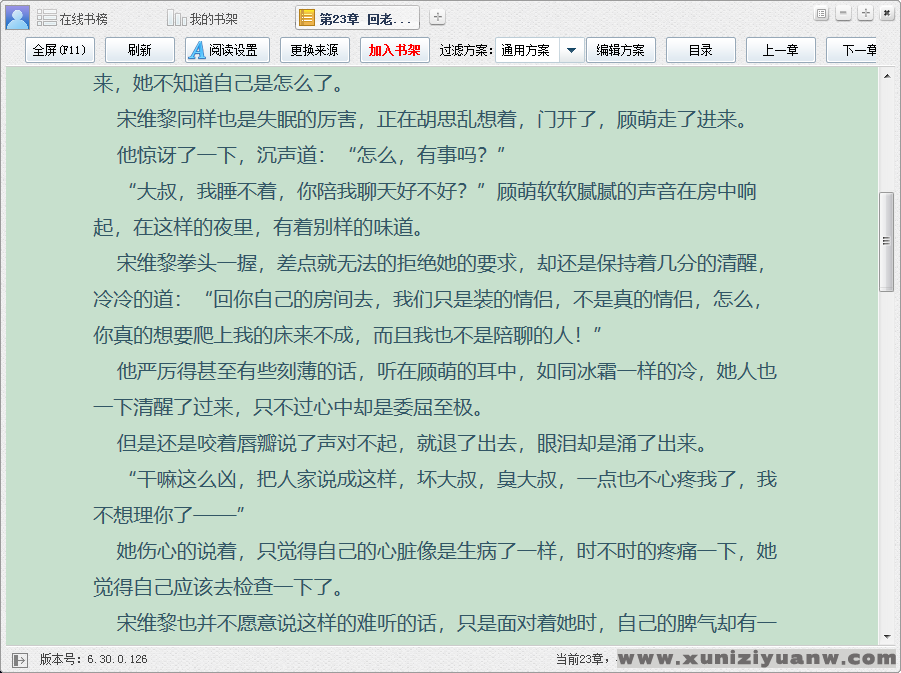Open the 目录 table of contents
The height and width of the screenshot is (673, 901).
click(x=700, y=50)
